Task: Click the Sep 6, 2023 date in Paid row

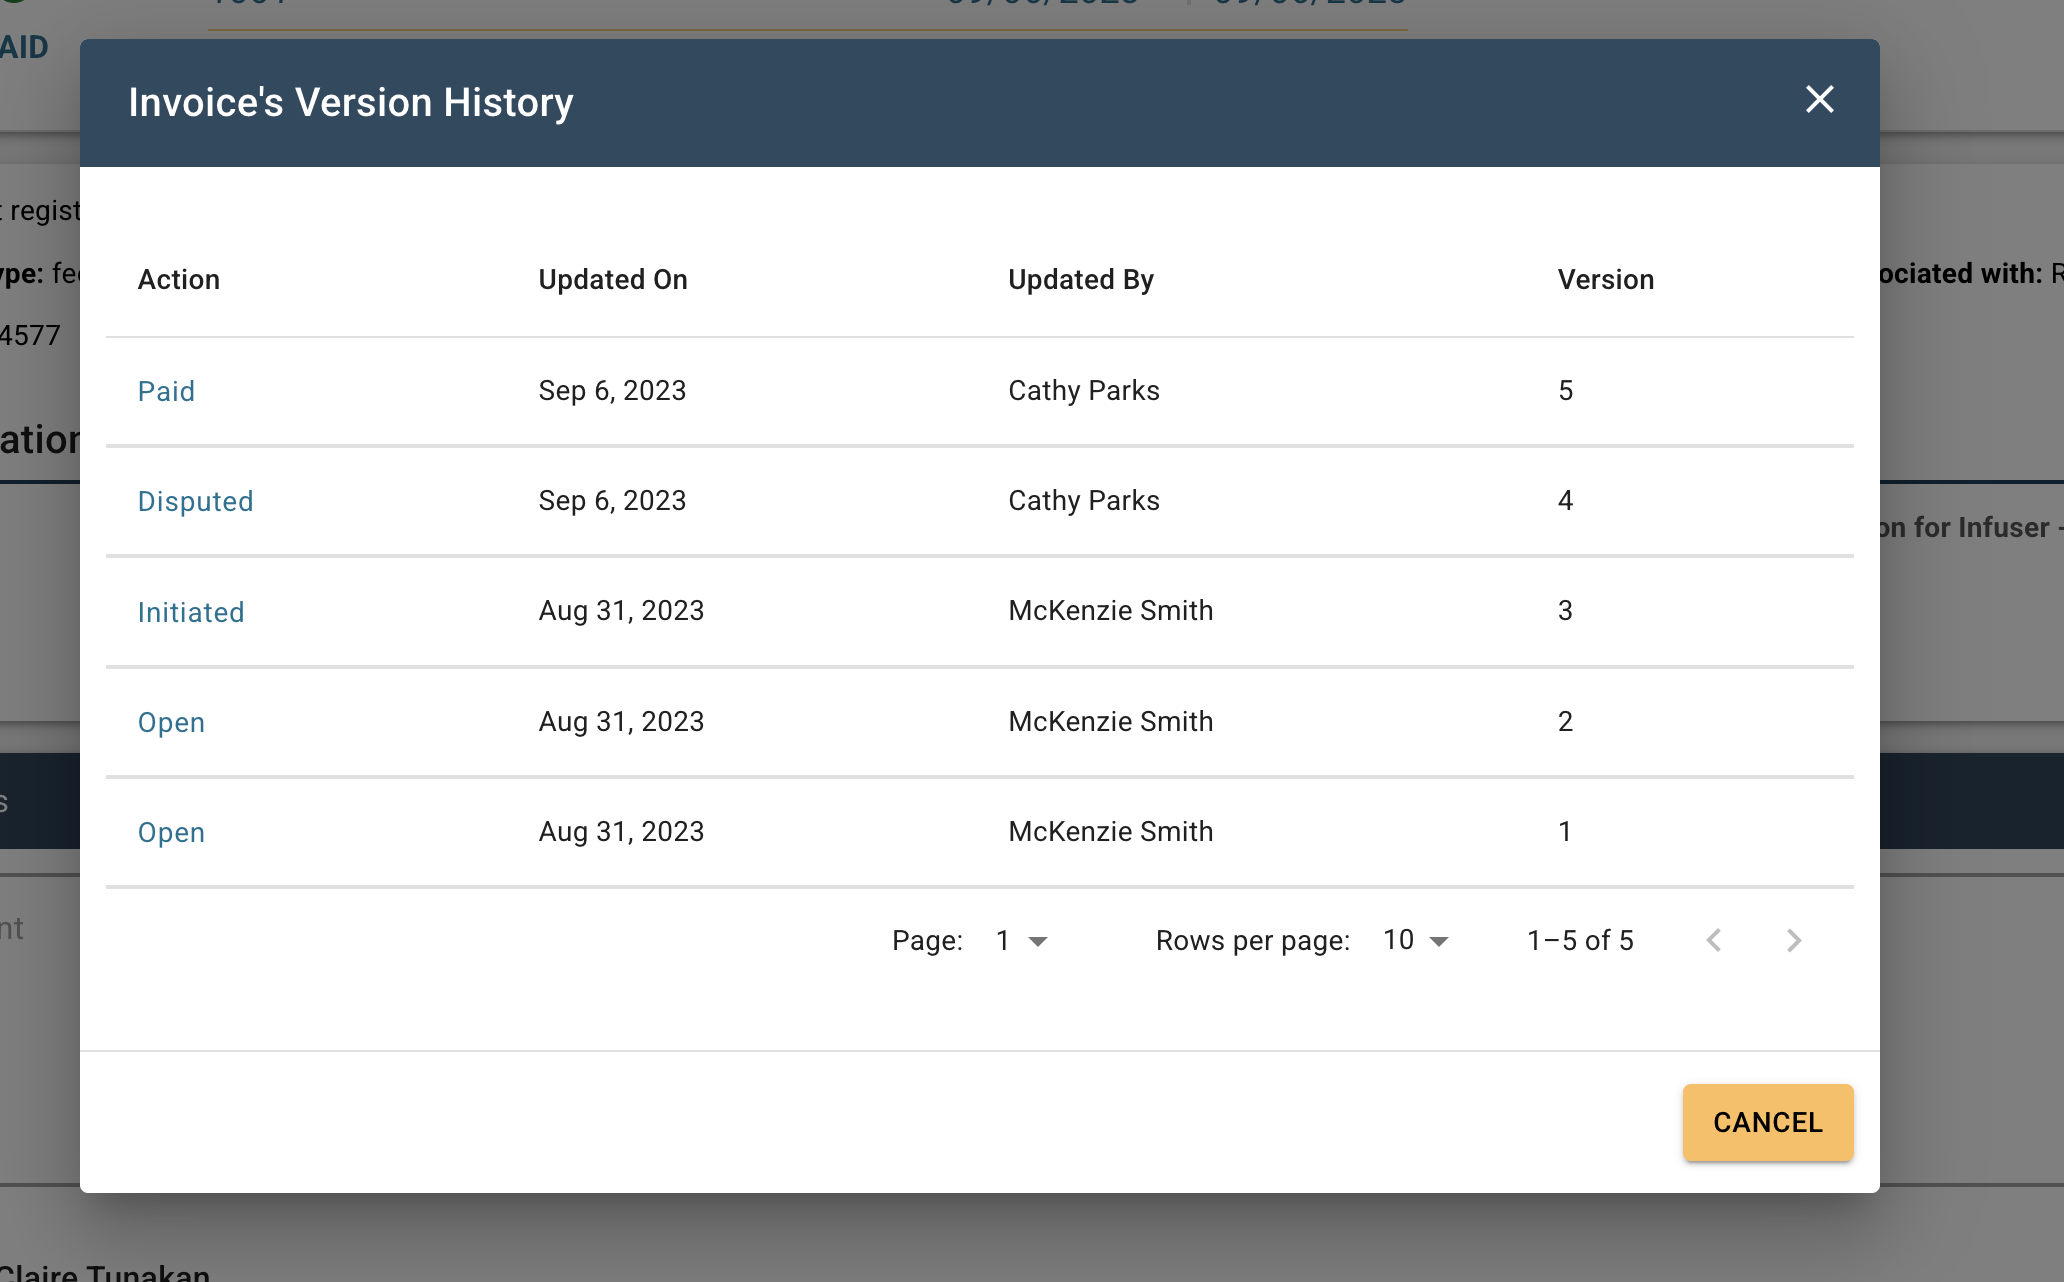Action: pos(612,391)
